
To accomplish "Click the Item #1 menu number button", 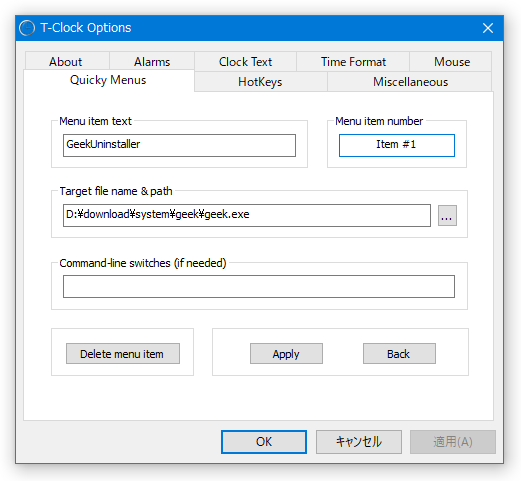I will 397,145.
